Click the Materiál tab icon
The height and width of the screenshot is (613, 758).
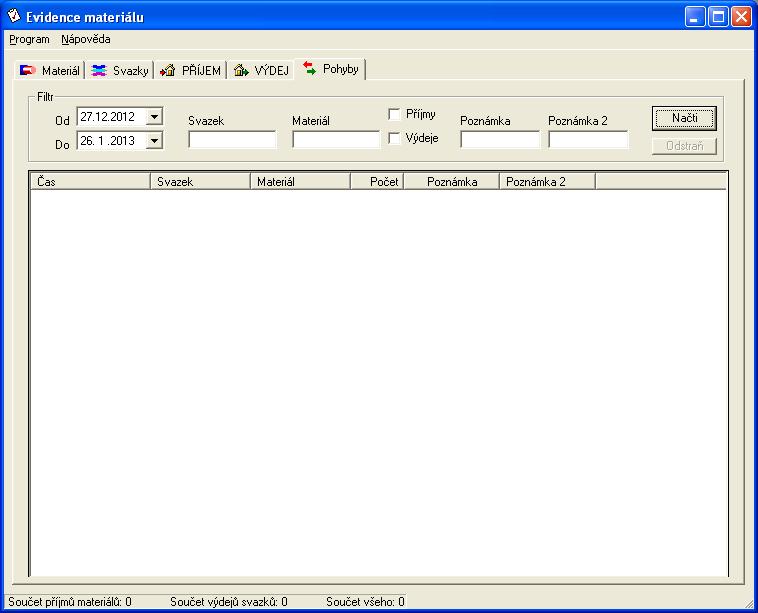tap(28, 71)
